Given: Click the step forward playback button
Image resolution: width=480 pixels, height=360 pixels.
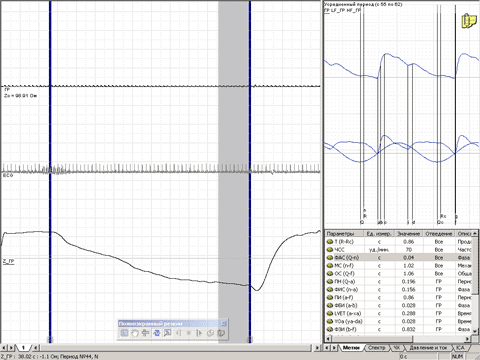Looking at the screenshot, I should point(199,333).
